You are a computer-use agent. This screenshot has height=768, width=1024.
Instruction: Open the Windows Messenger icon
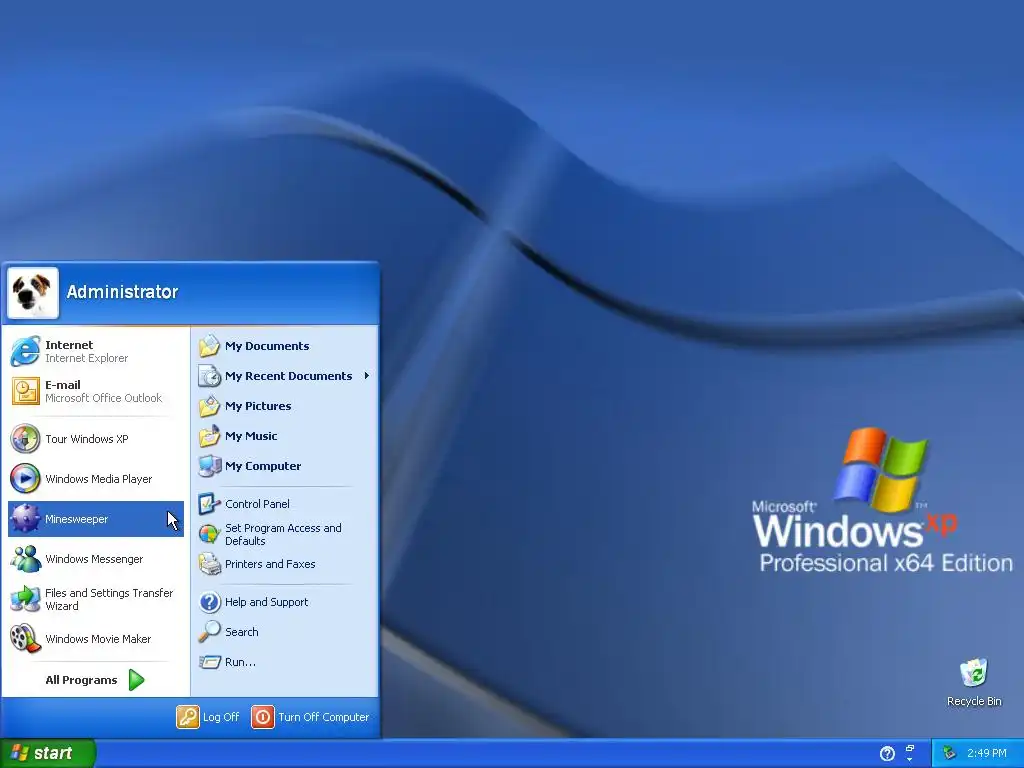tap(25, 559)
